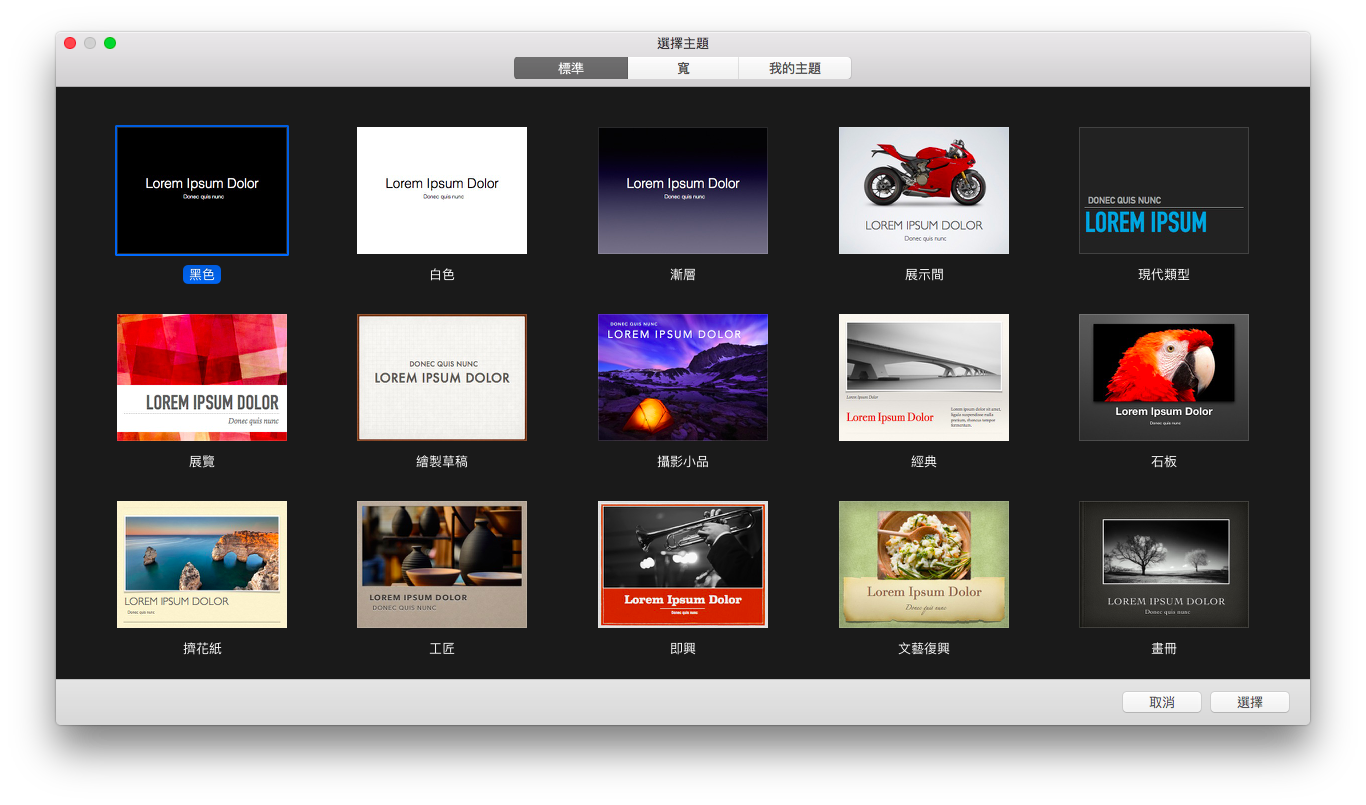Screen dimensions: 1366x805
Task: Click the 繪製草稿 label text
Action: point(442,461)
